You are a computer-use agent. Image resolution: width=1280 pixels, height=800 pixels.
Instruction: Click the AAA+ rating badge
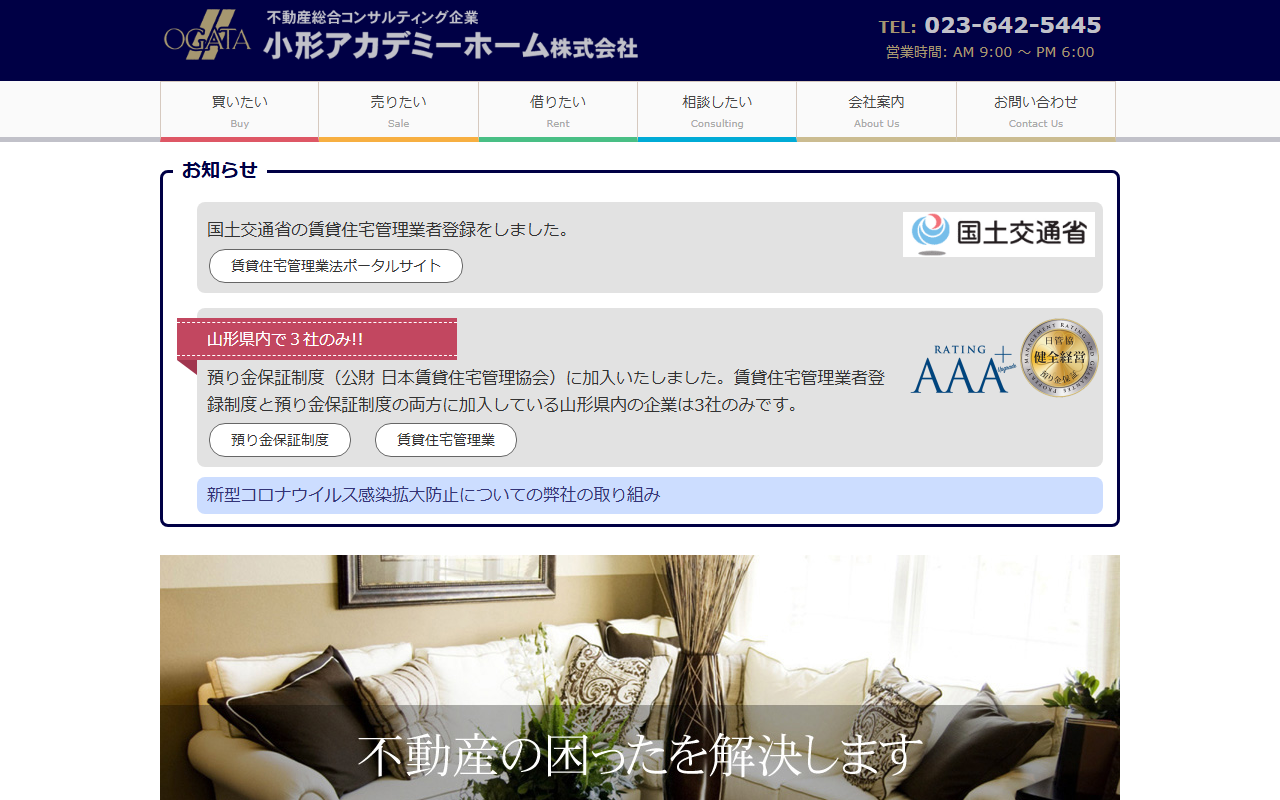(962, 369)
